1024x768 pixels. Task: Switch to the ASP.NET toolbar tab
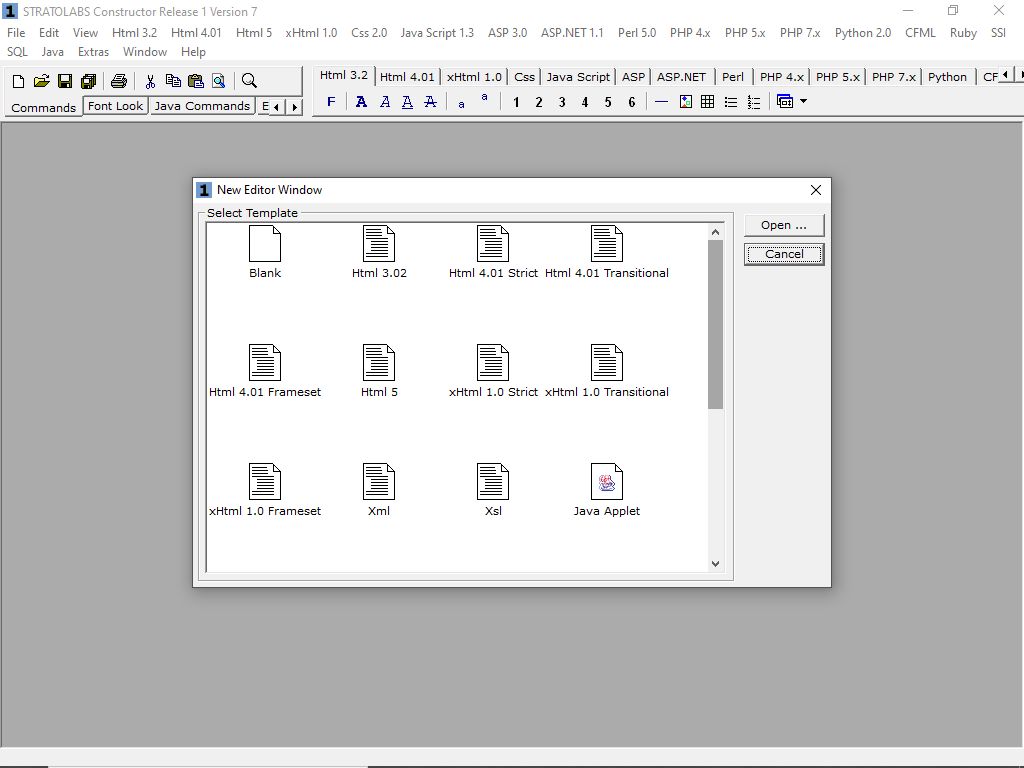coord(681,77)
